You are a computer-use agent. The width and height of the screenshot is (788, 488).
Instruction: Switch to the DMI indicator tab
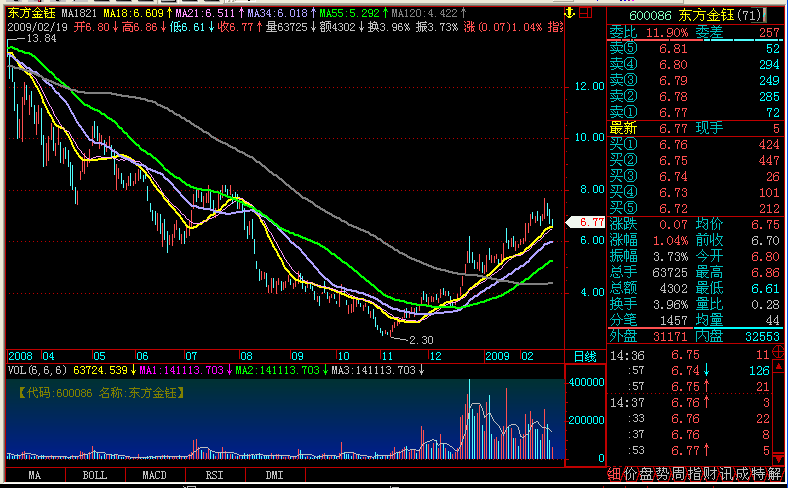[x=274, y=475]
